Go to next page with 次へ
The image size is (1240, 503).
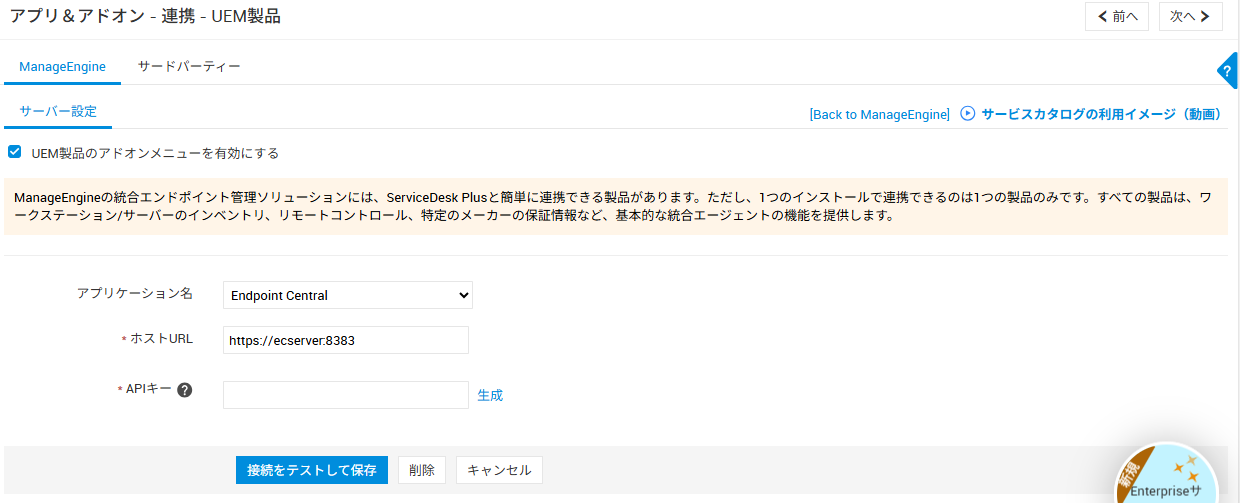(1190, 16)
